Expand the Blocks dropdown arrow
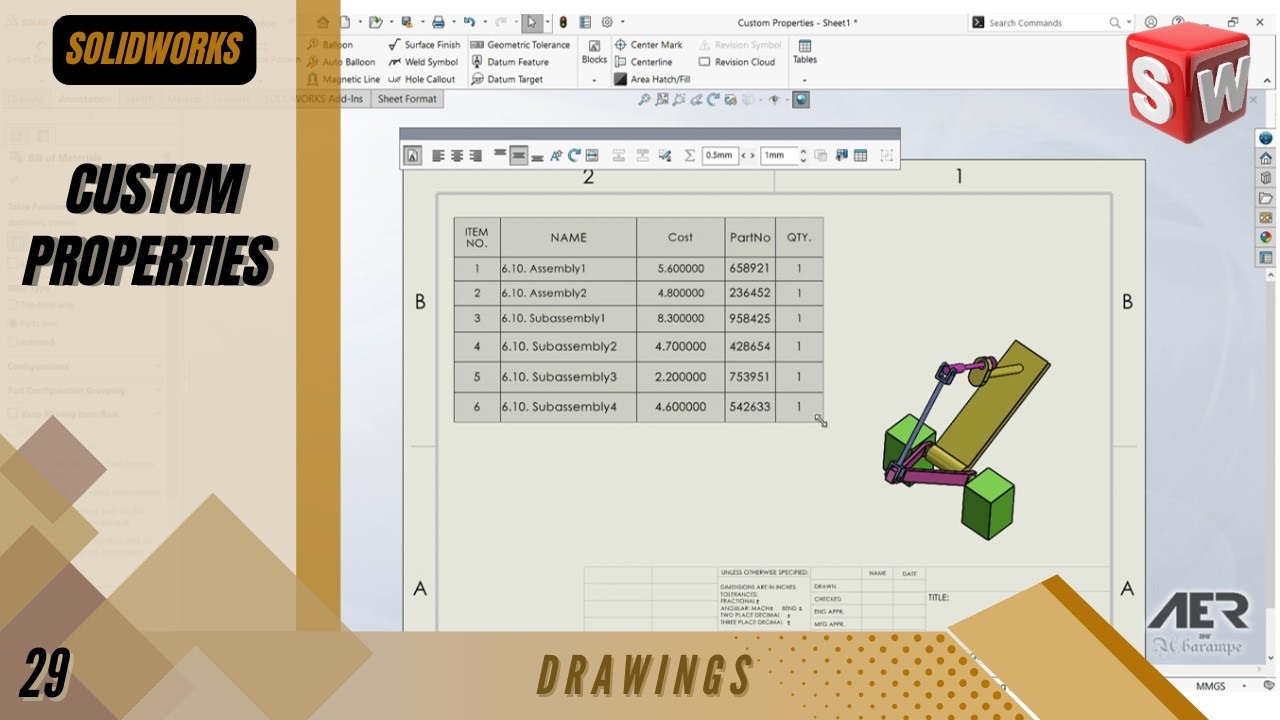 (594, 80)
